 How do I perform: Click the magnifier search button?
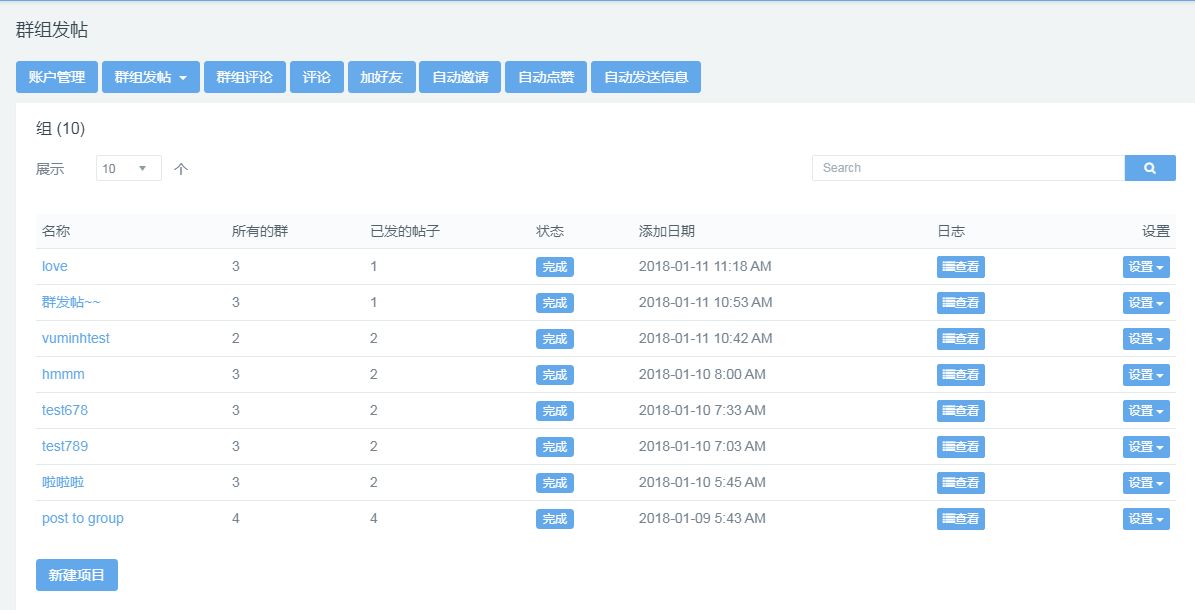(x=1150, y=168)
